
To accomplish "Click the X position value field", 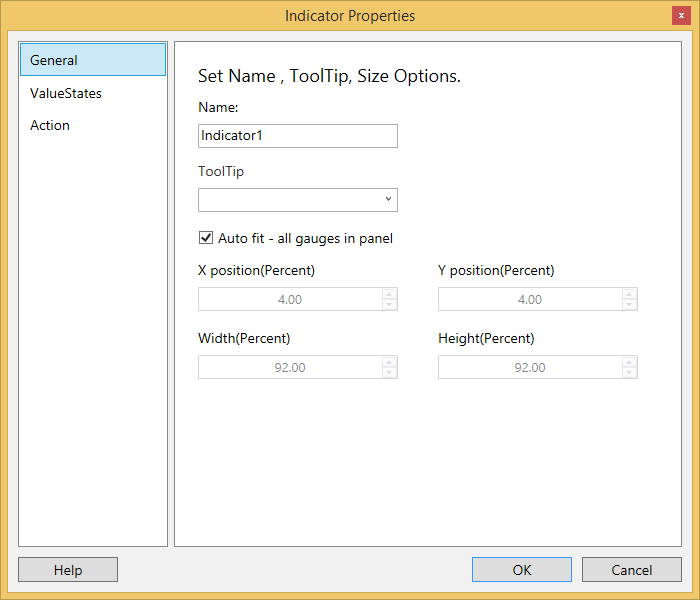I will (288, 300).
